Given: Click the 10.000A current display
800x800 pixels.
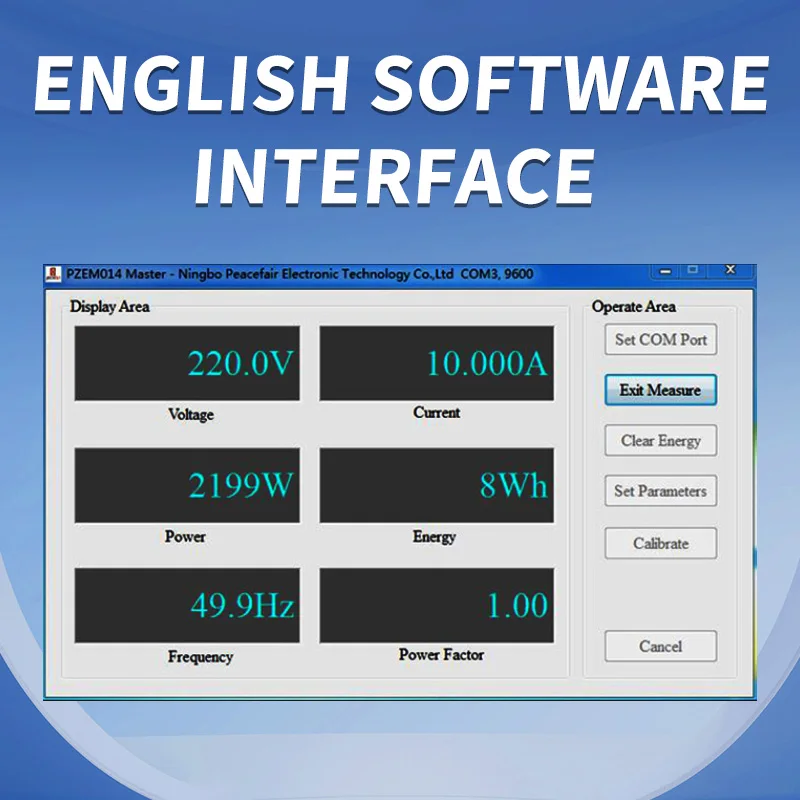Looking at the screenshot, I should pos(436,363).
